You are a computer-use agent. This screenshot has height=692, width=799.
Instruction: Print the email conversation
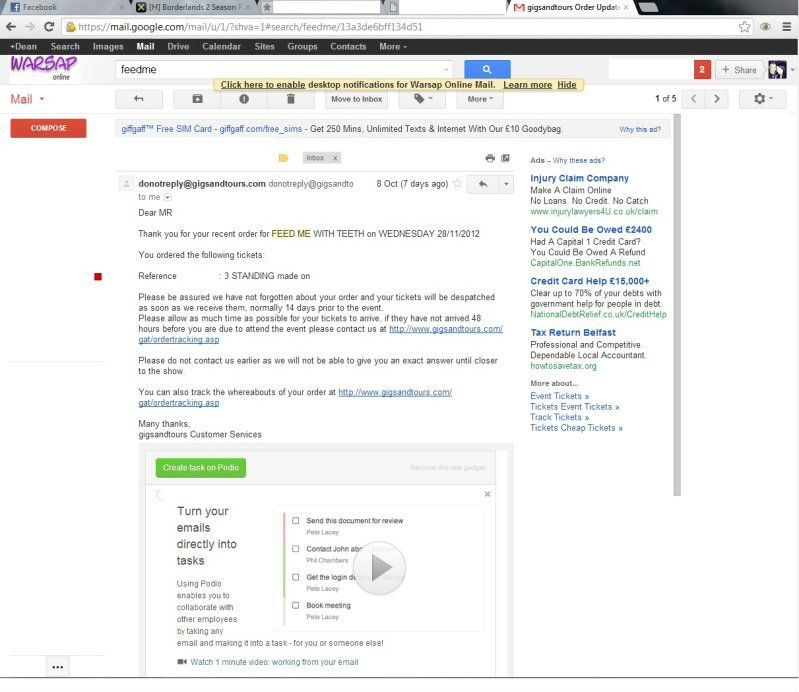tap(490, 158)
